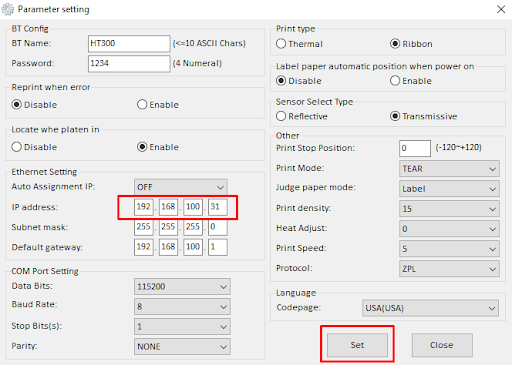Click third octet of Subnet mask
Image resolution: width=512 pixels, height=365 pixels.
(x=193, y=227)
